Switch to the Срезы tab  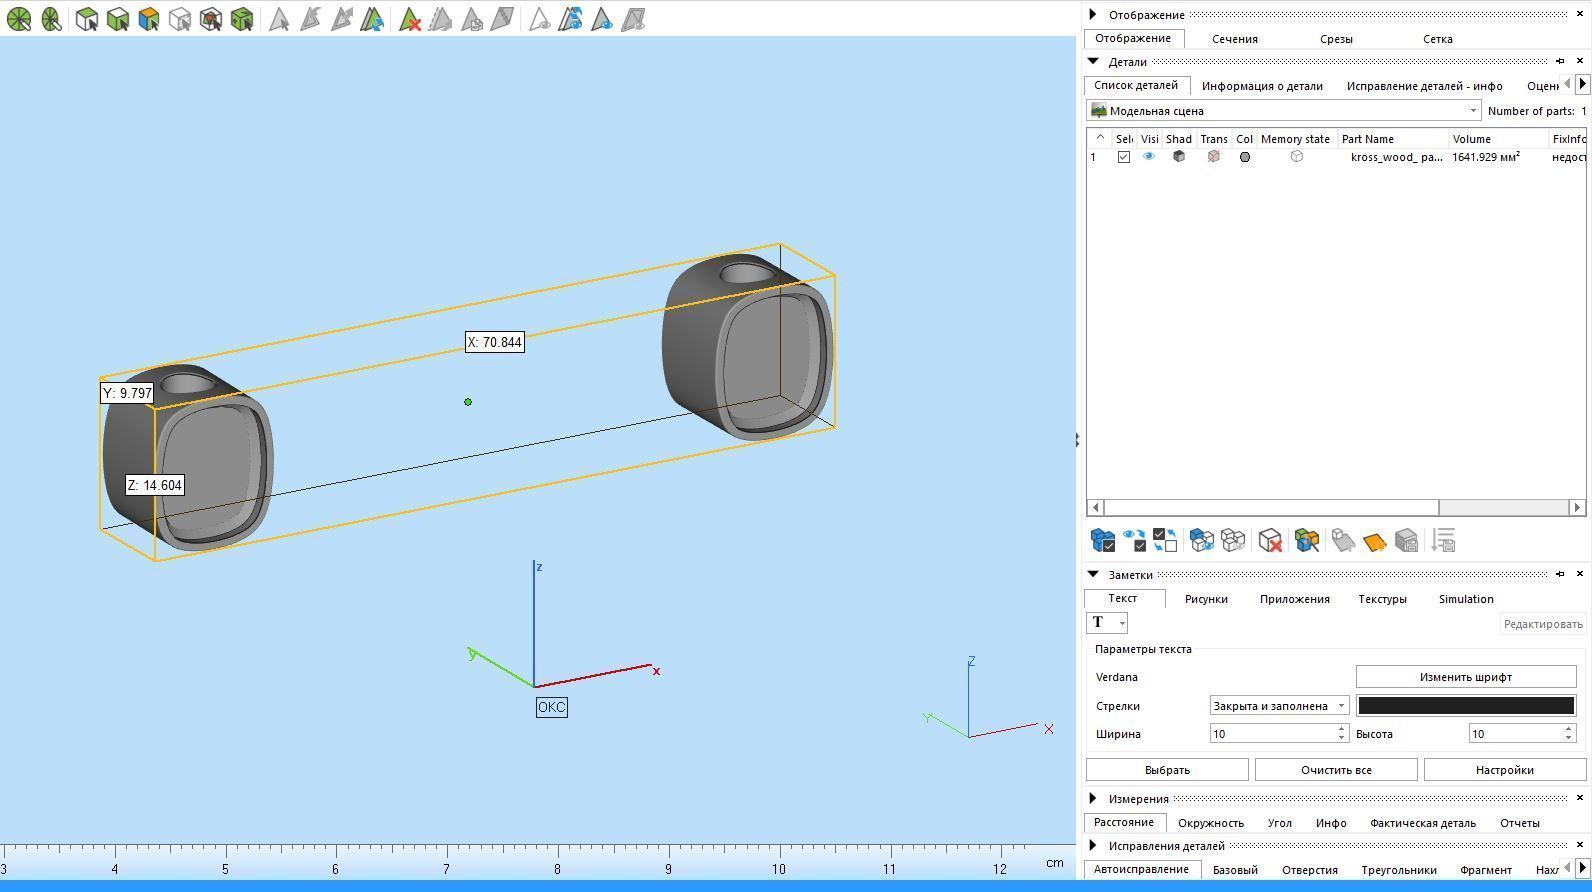tap(1336, 39)
